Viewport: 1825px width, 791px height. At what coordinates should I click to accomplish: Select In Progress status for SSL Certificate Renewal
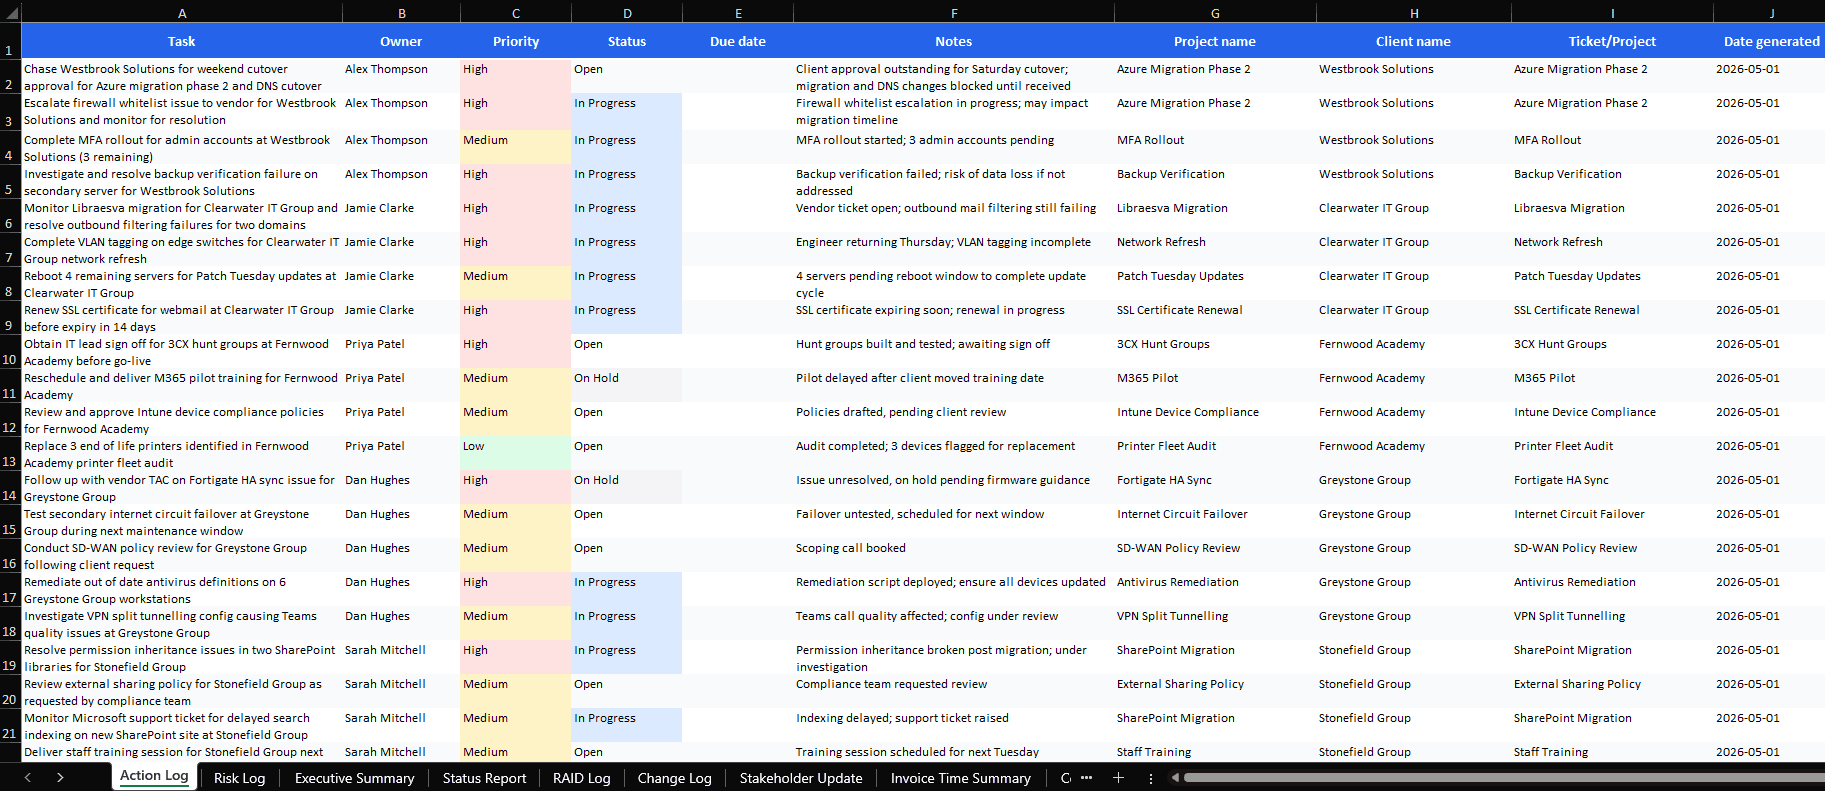[627, 317]
